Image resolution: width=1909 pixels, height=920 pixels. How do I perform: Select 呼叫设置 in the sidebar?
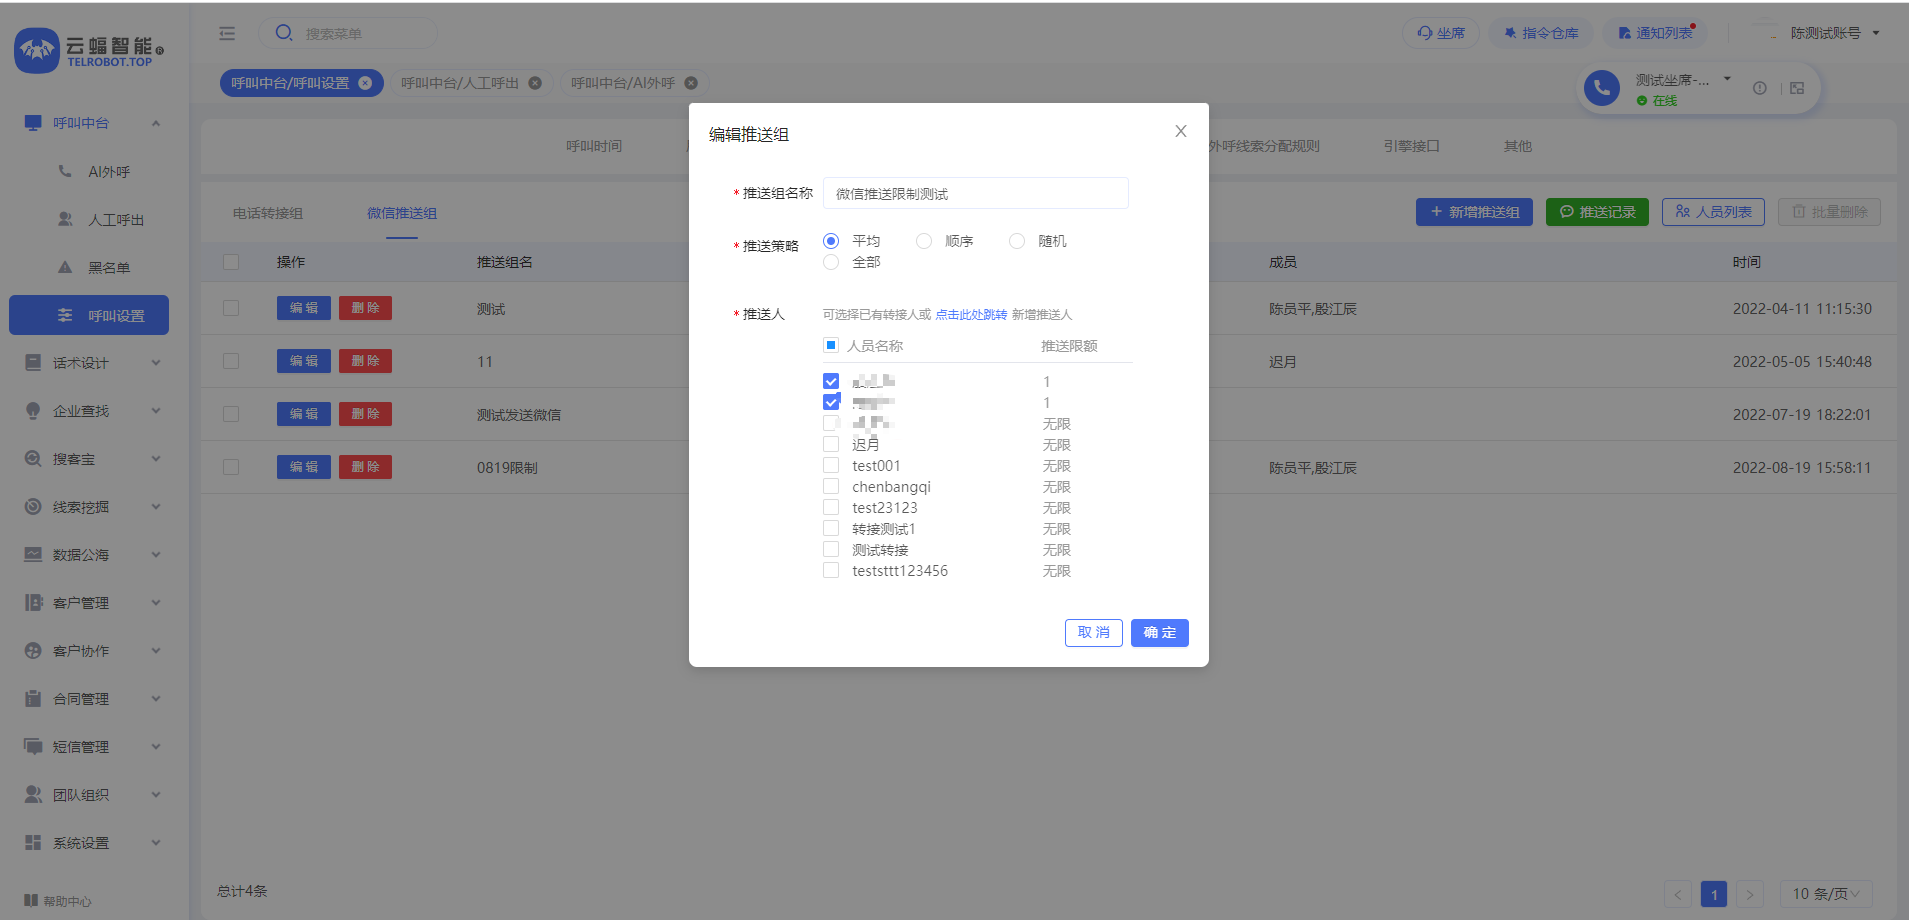89,315
